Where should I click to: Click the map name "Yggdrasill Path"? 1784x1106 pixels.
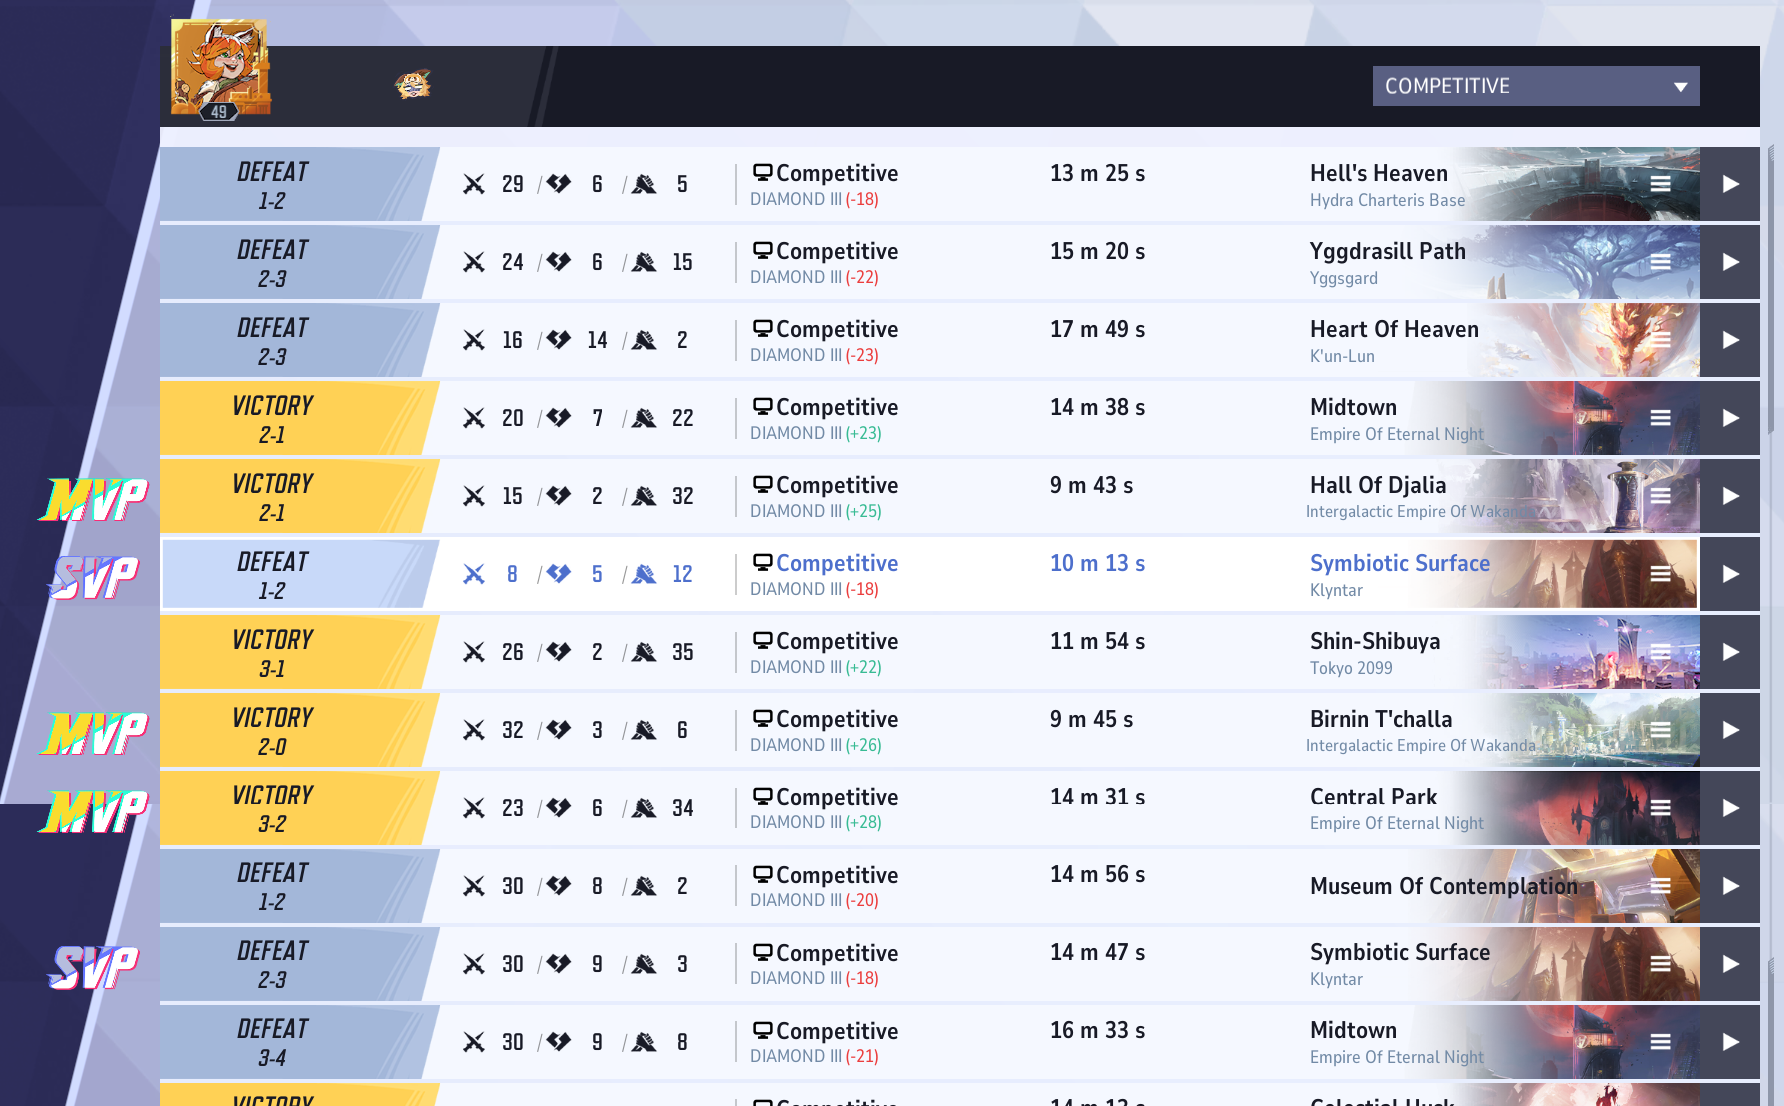click(x=1388, y=251)
